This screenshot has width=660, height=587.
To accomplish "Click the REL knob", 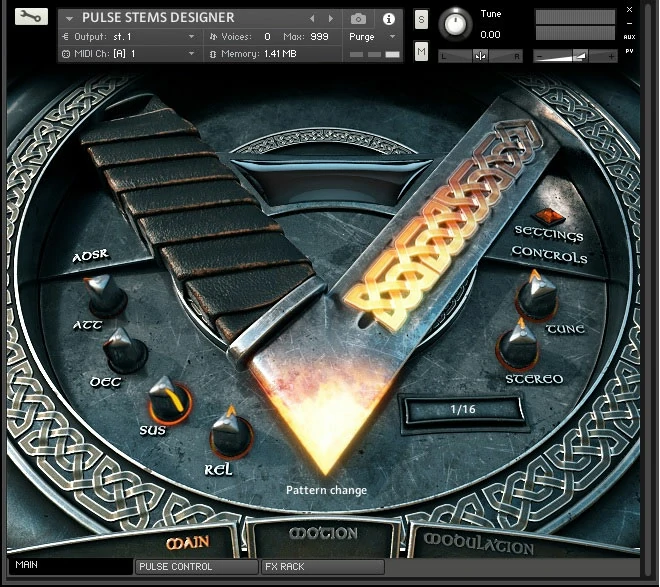I will click(x=231, y=433).
